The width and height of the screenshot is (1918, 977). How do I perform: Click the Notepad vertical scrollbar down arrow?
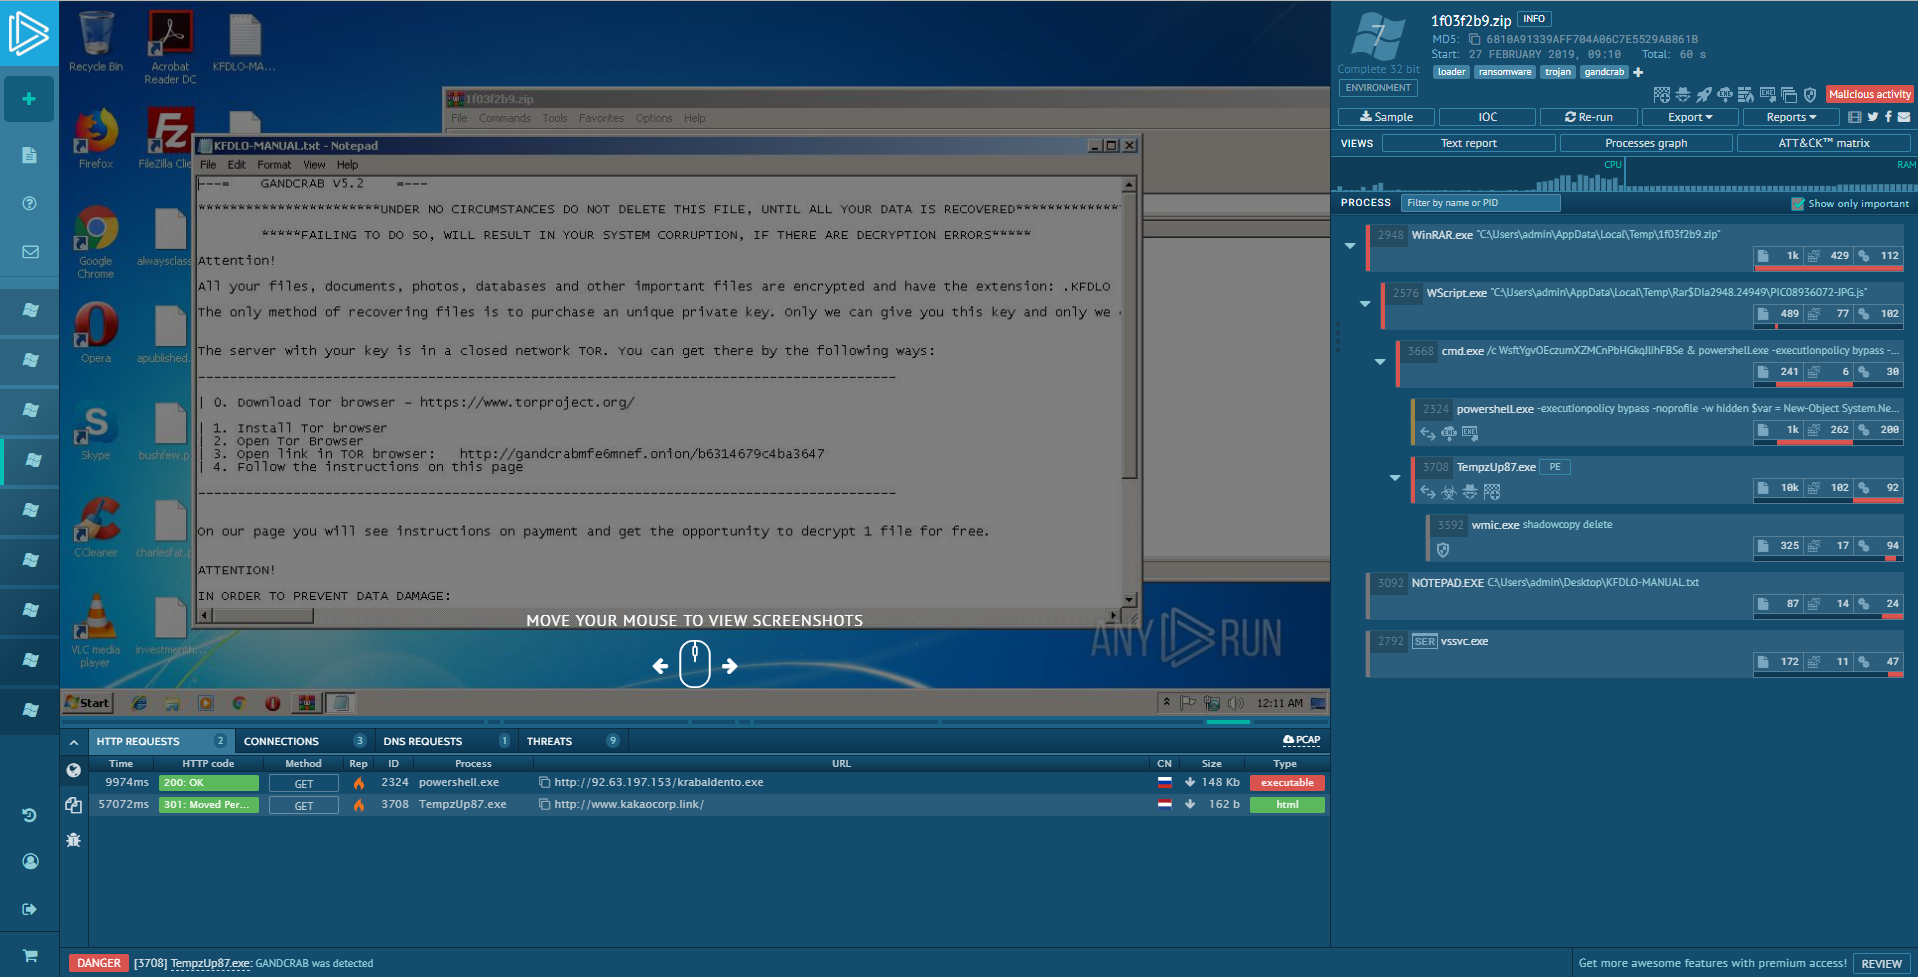pyautogui.click(x=1129, y=600)
